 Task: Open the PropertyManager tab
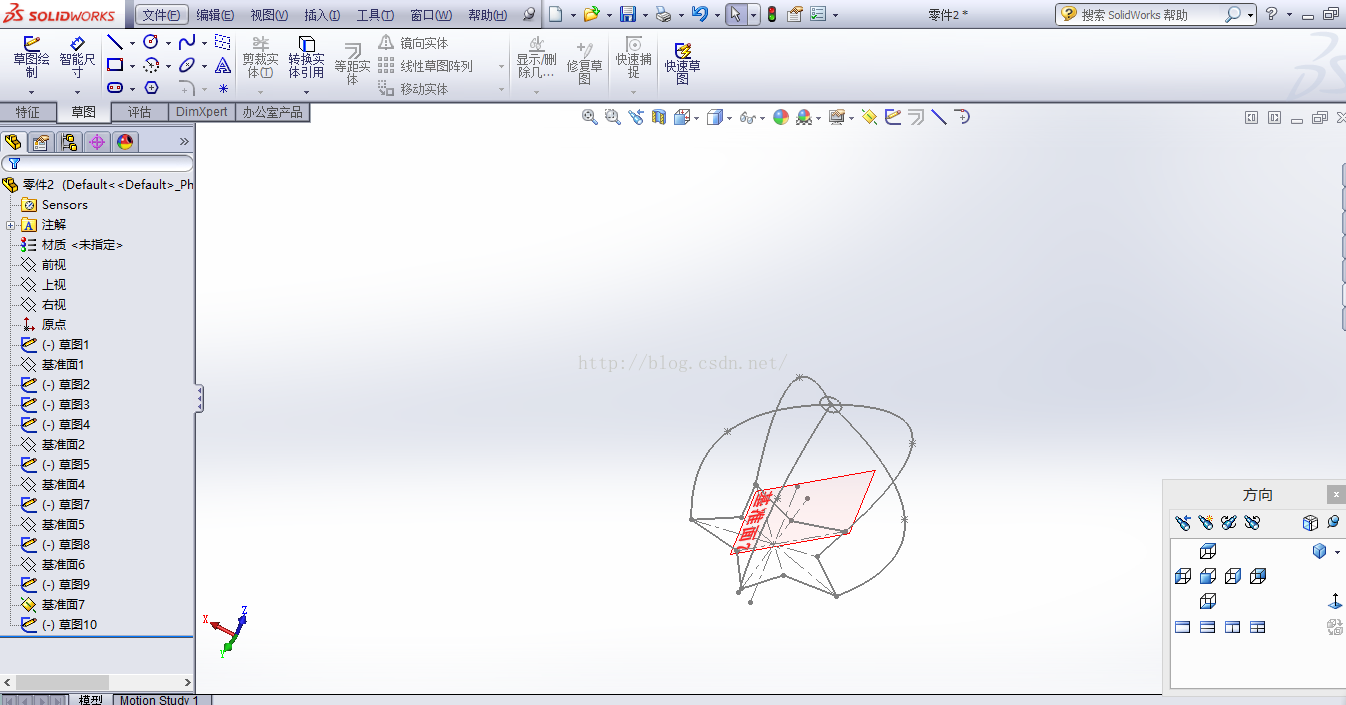[x=40, y=141]
